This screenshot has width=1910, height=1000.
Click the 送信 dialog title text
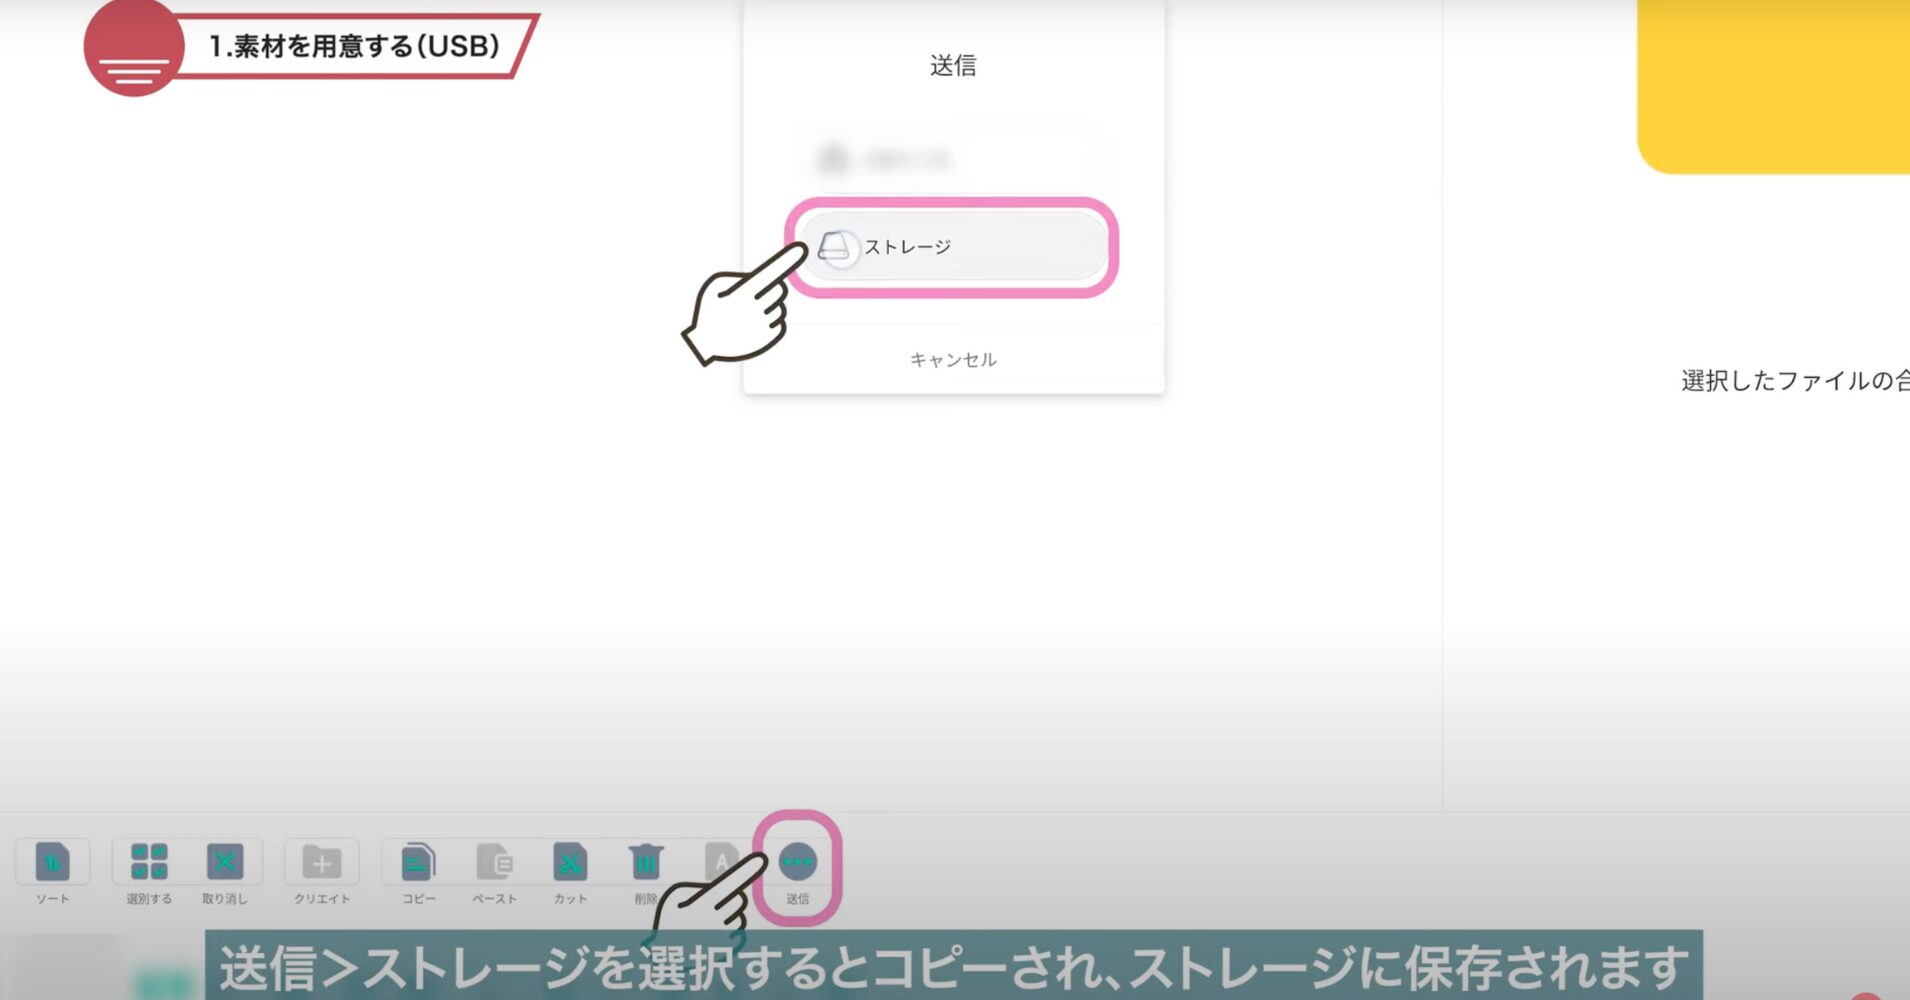click(953, 66)
